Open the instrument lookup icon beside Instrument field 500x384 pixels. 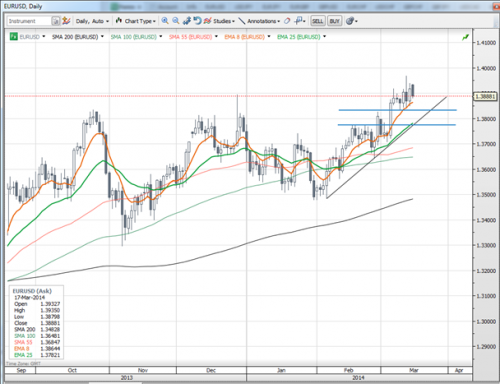(x=56, y=21)
